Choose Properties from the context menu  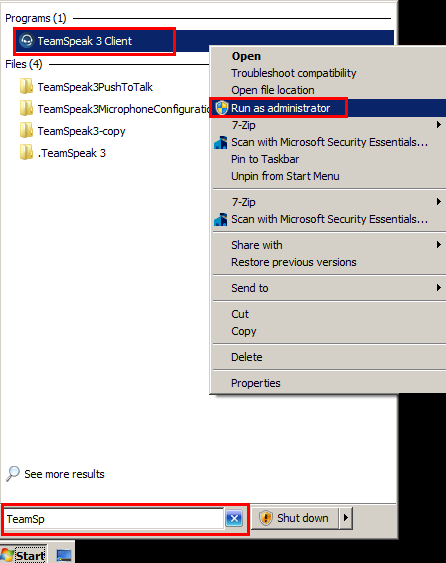(x=255, y=383)
